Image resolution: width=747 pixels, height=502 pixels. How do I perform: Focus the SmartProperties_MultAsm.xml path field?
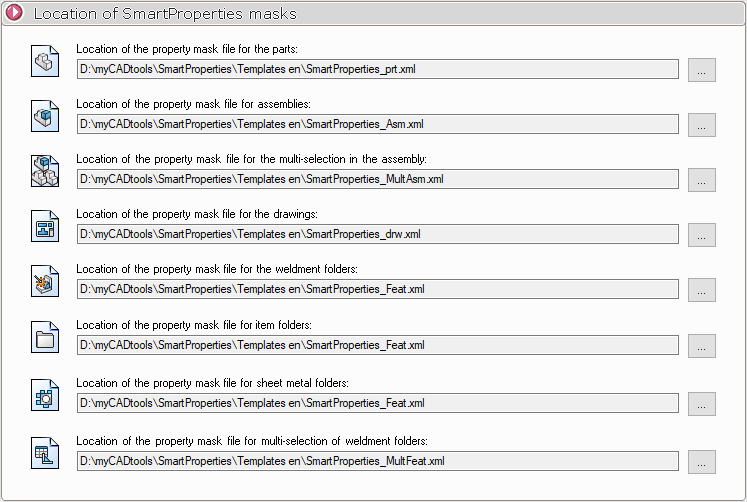[378, 179]
